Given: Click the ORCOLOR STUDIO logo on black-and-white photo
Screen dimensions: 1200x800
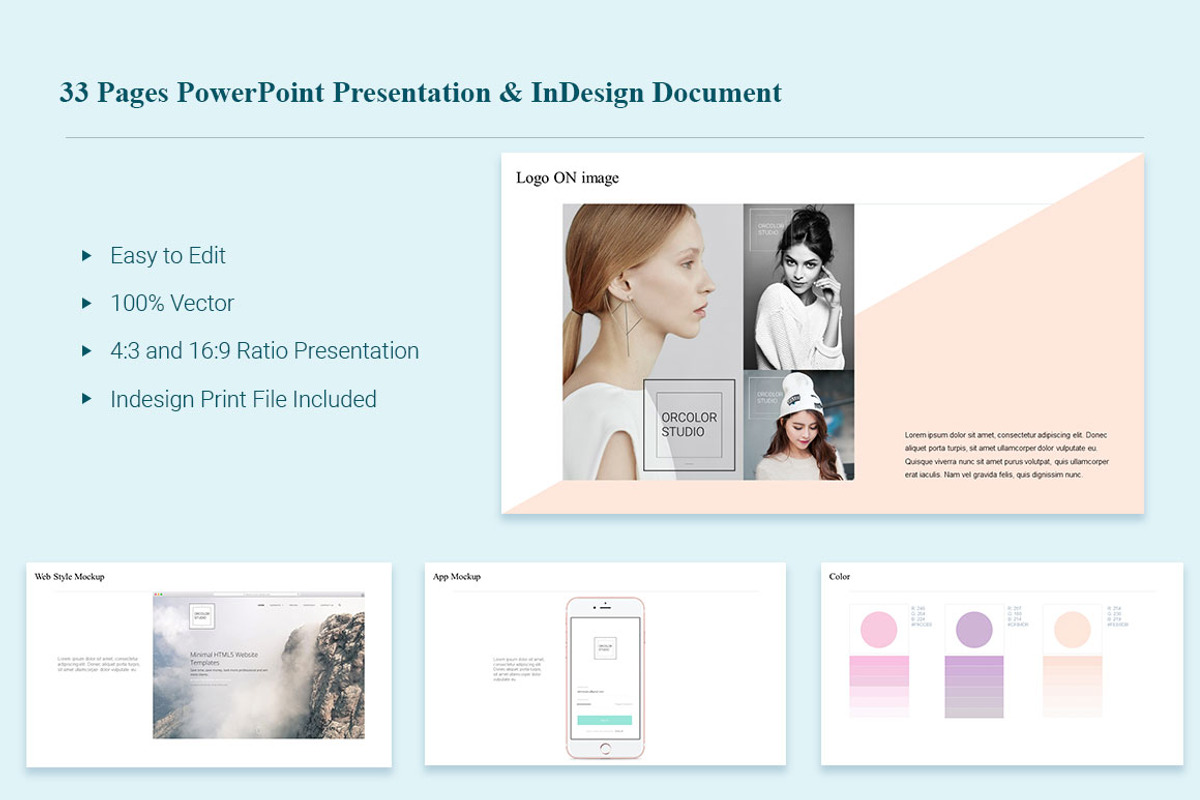Looking at the screenshot, I should point(771,230).
